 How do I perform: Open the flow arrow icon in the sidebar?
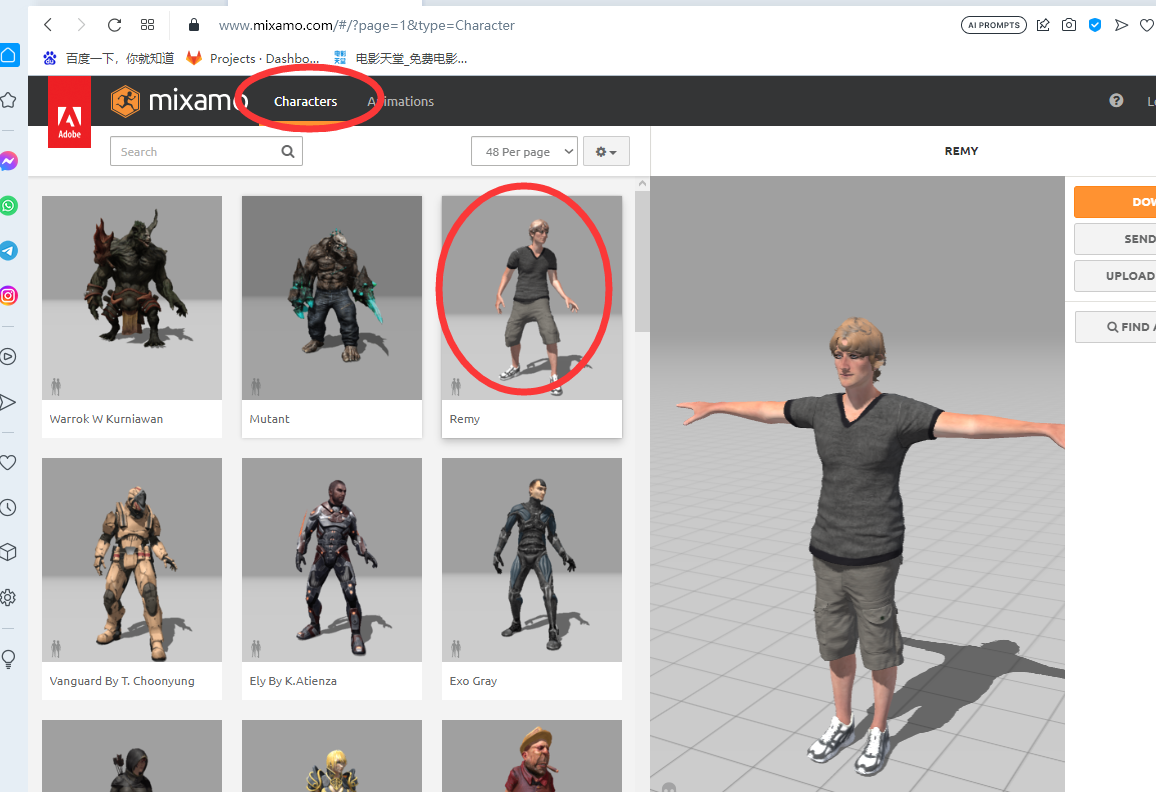point(8,402)
